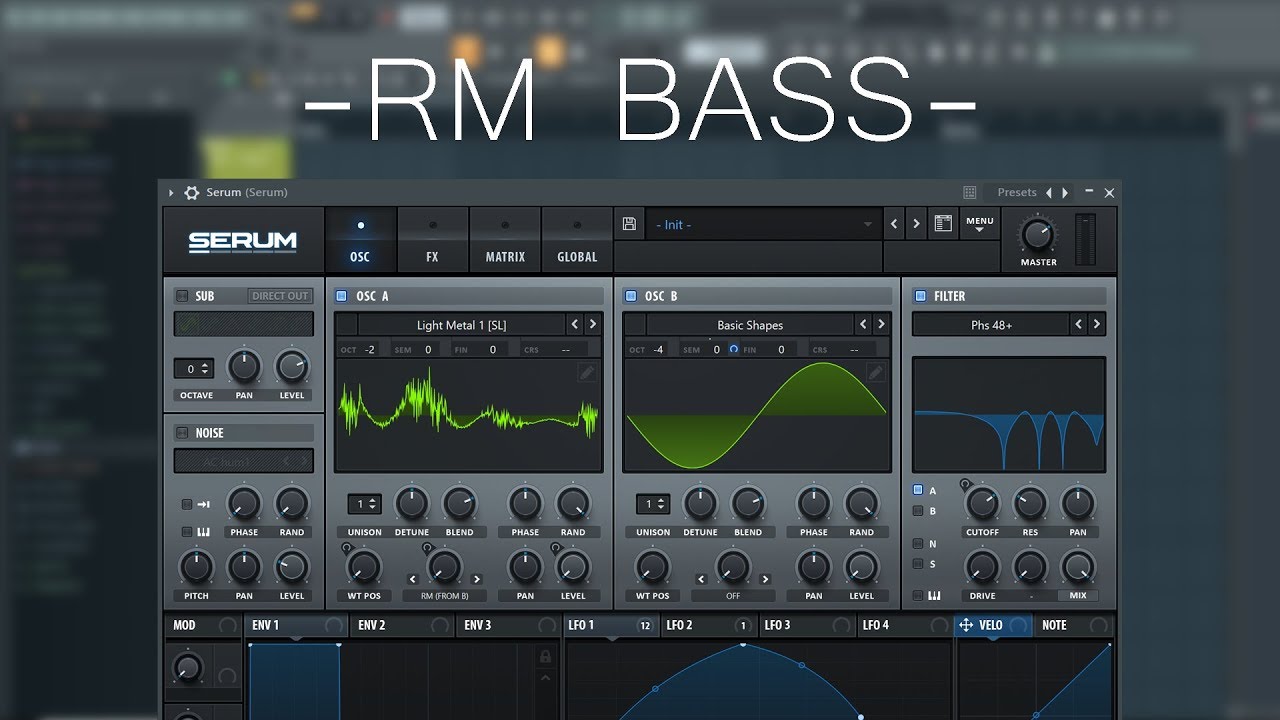Switch to the MATRIX tab
This screenshot has width=1280, height=720.
505,241
